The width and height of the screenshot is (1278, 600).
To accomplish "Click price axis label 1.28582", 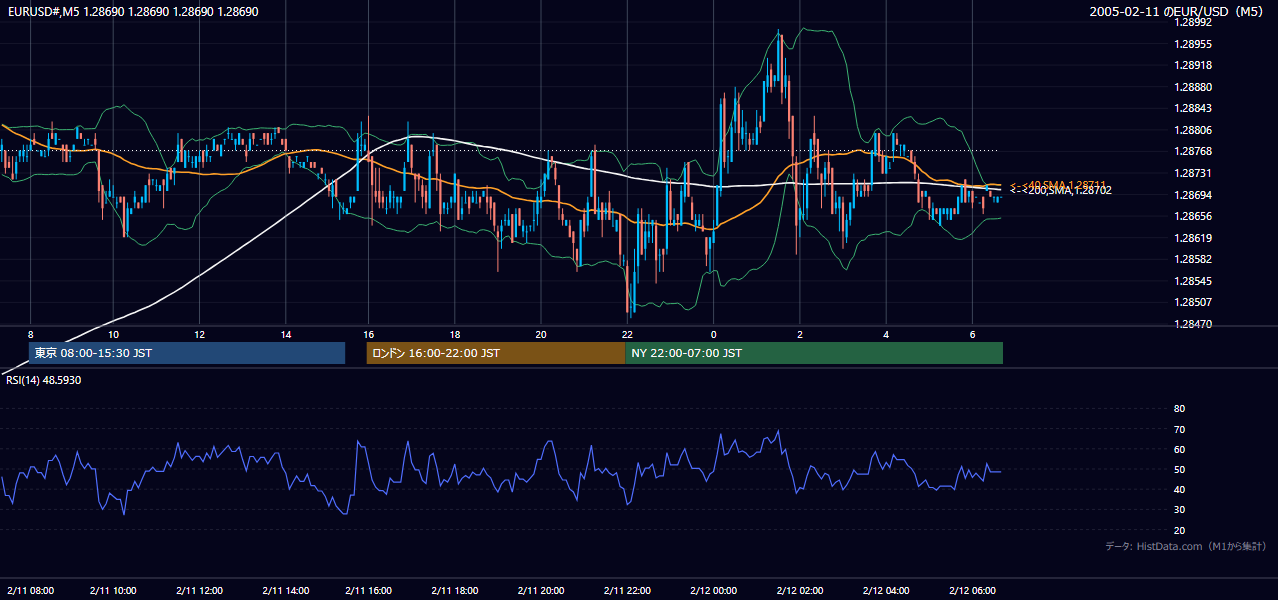I will coord(1193,260).
